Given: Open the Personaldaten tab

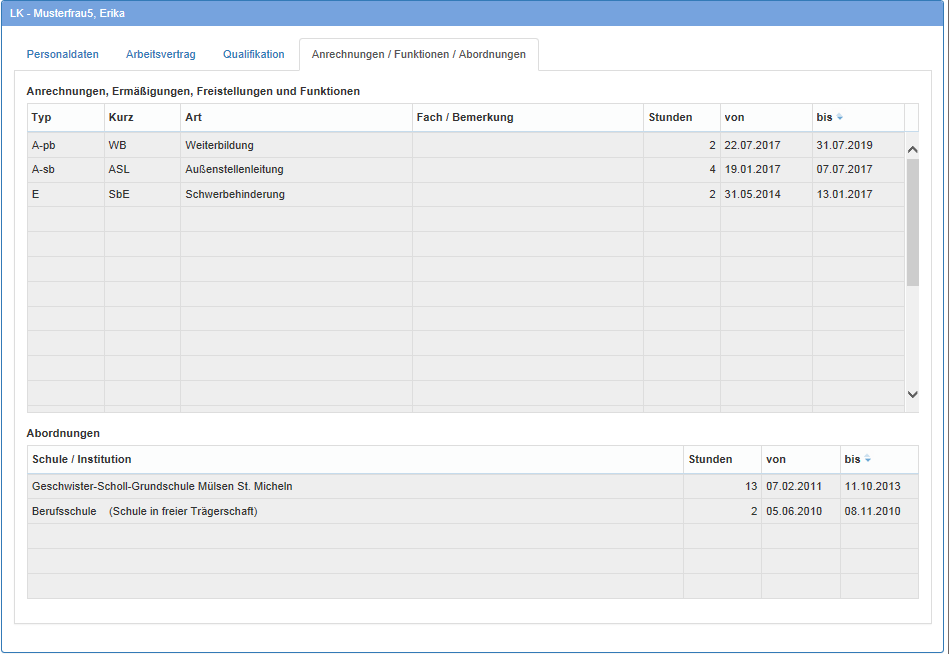Looking at the screenshot, I should pos(62,55).
